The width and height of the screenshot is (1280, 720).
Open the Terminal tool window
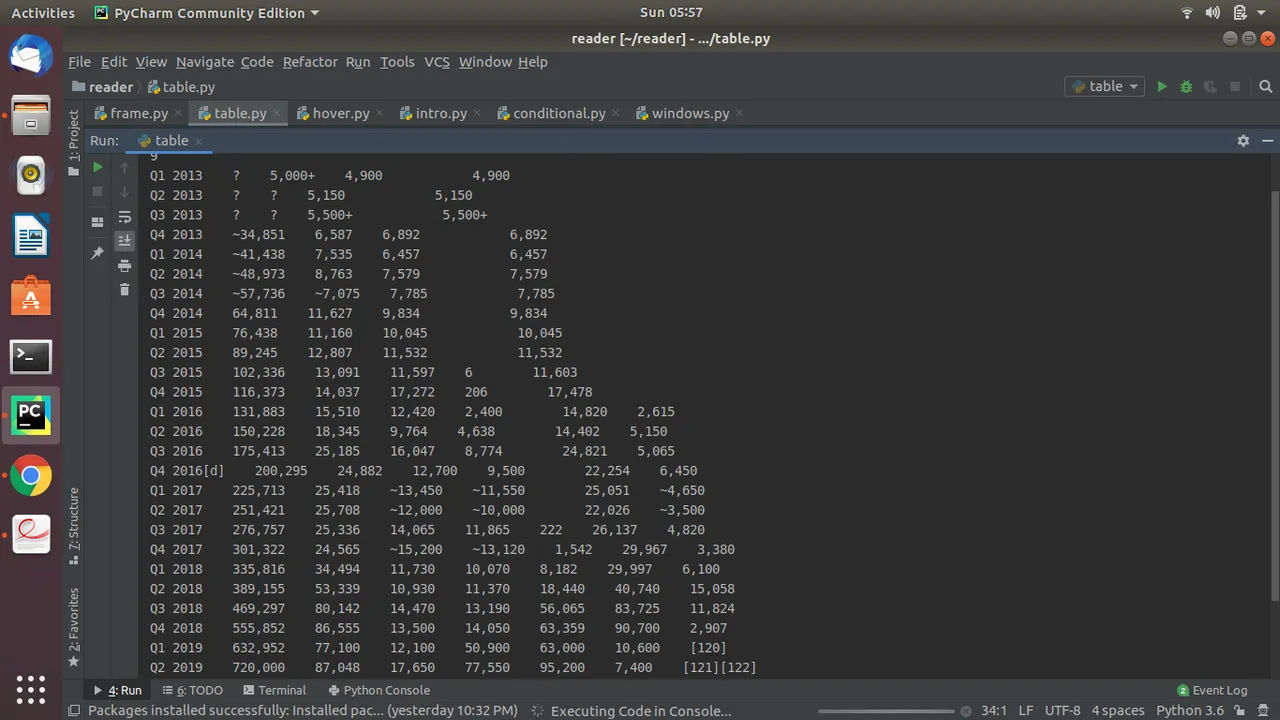tap(274, 690)
